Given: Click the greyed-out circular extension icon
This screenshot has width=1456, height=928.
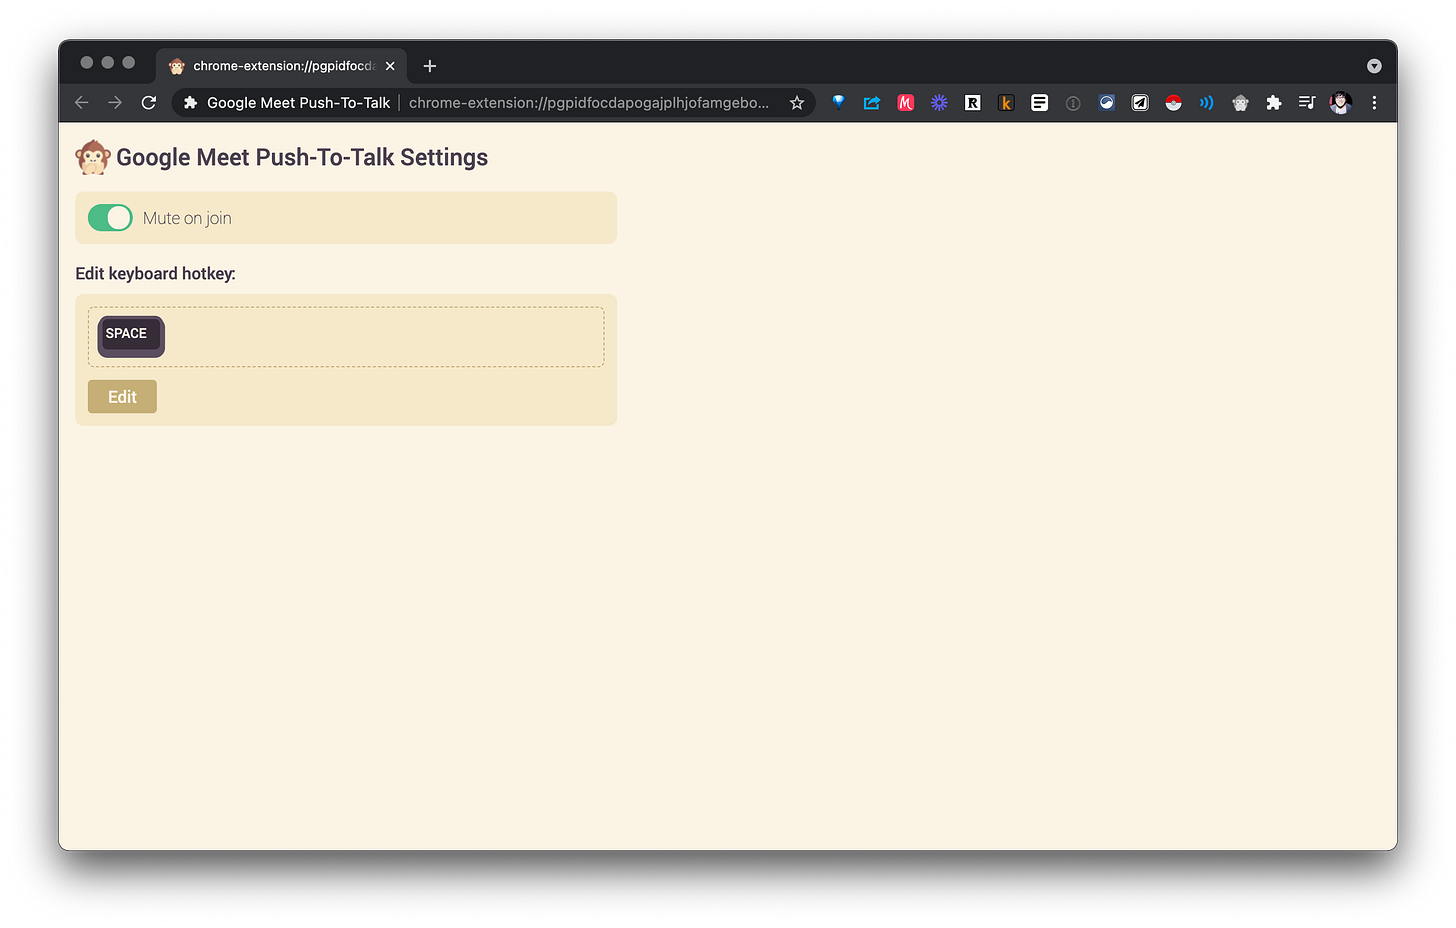Looking at the screenshot, I should [x=1073, y=103].
